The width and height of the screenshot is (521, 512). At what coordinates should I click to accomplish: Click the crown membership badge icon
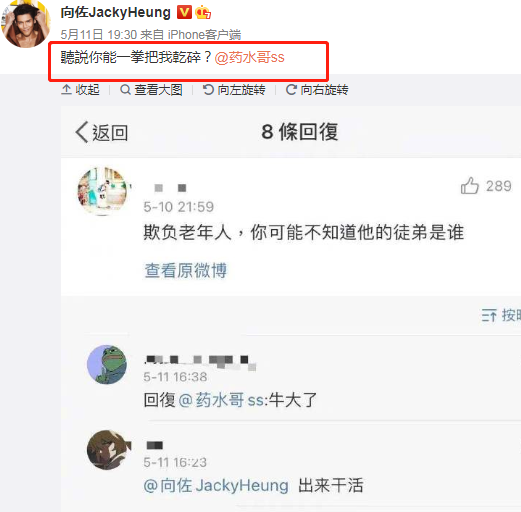203,12
